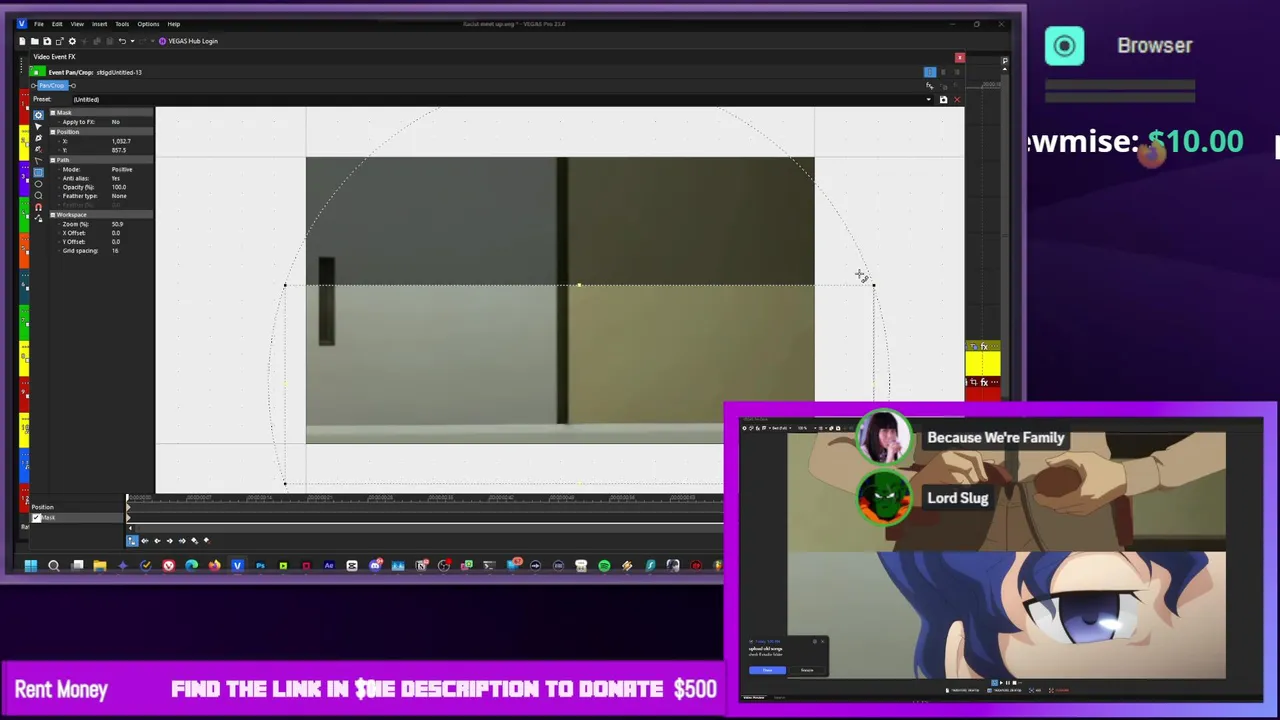
Task: Open taskbar Search icon
Action: (x=54, y=566)
